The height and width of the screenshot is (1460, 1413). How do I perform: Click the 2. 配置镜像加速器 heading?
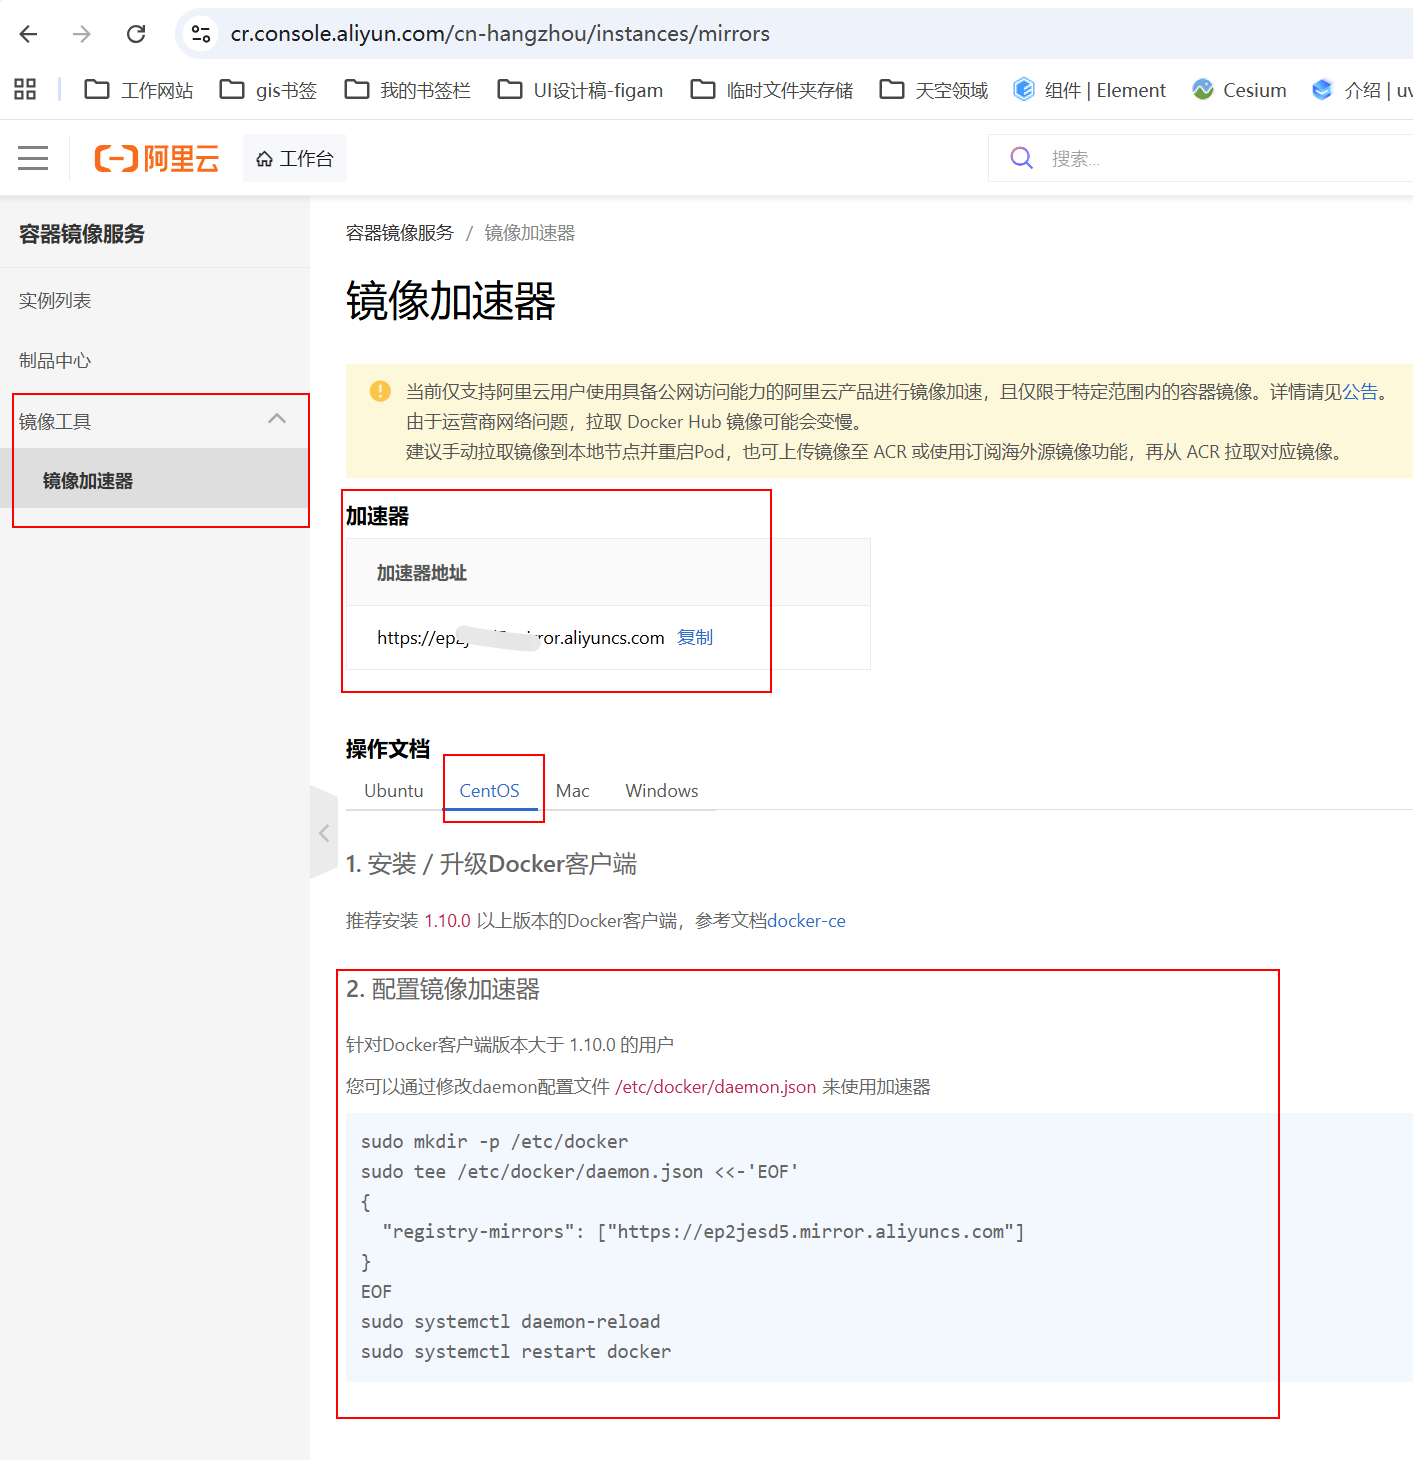(443, 989)
